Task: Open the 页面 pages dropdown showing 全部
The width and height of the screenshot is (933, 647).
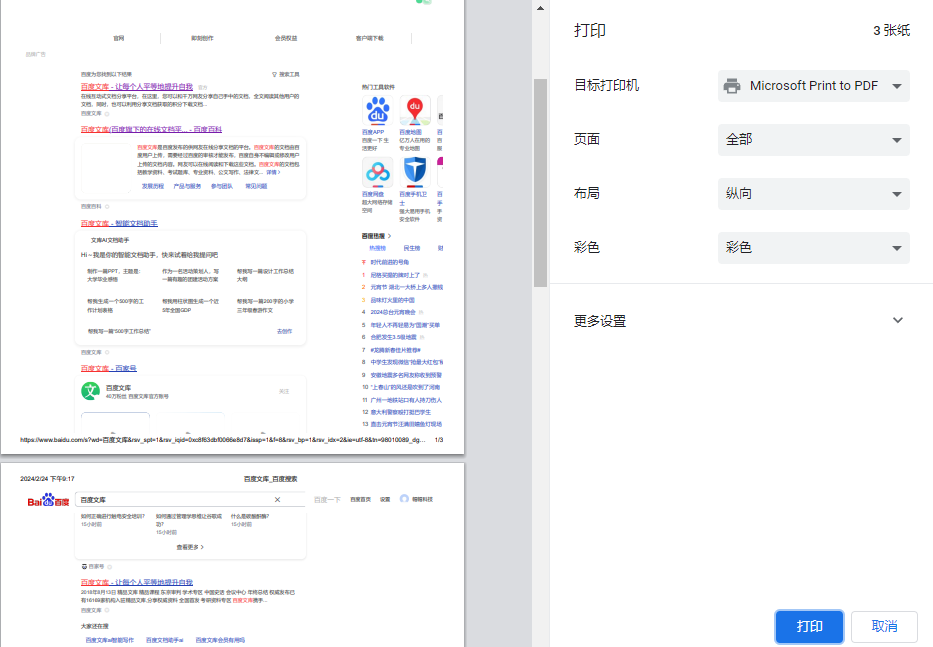Action: pyautogui.click(x=812, y=140)
